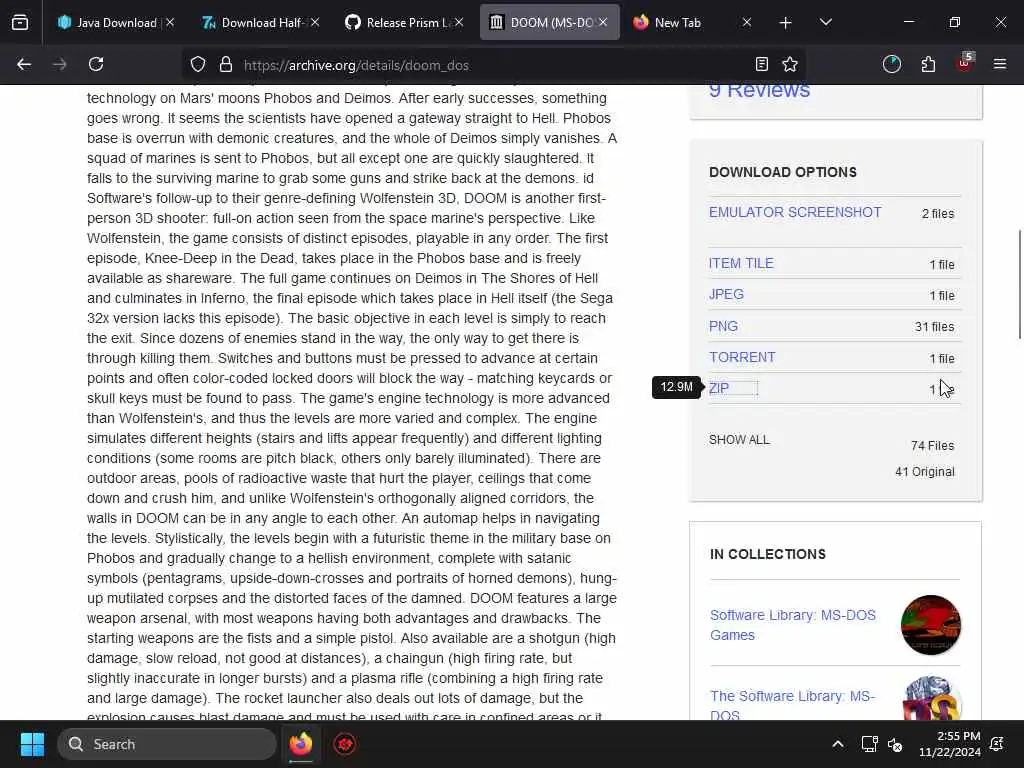Show site security padlock info
1024x768 pixels.
[x=226, y=64]
